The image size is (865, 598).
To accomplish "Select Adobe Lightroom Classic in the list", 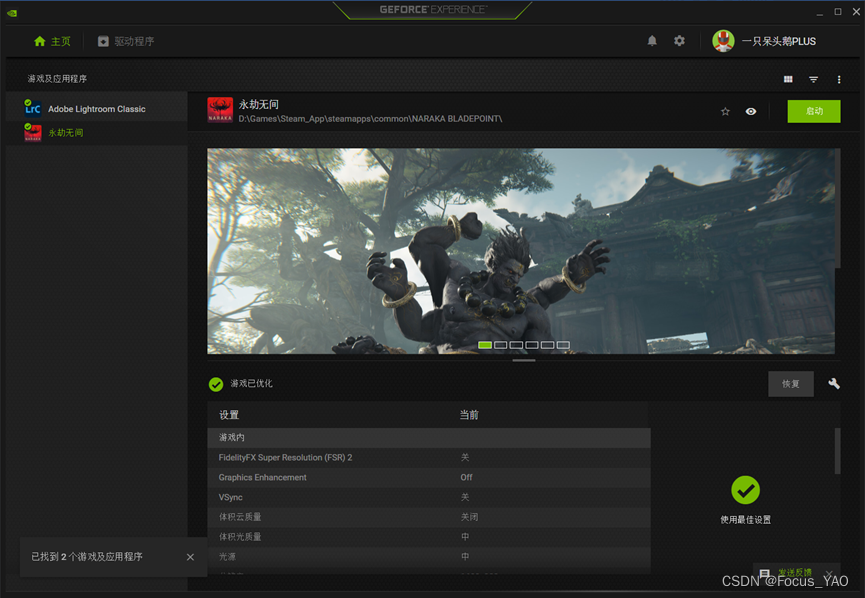I will 97,109.
